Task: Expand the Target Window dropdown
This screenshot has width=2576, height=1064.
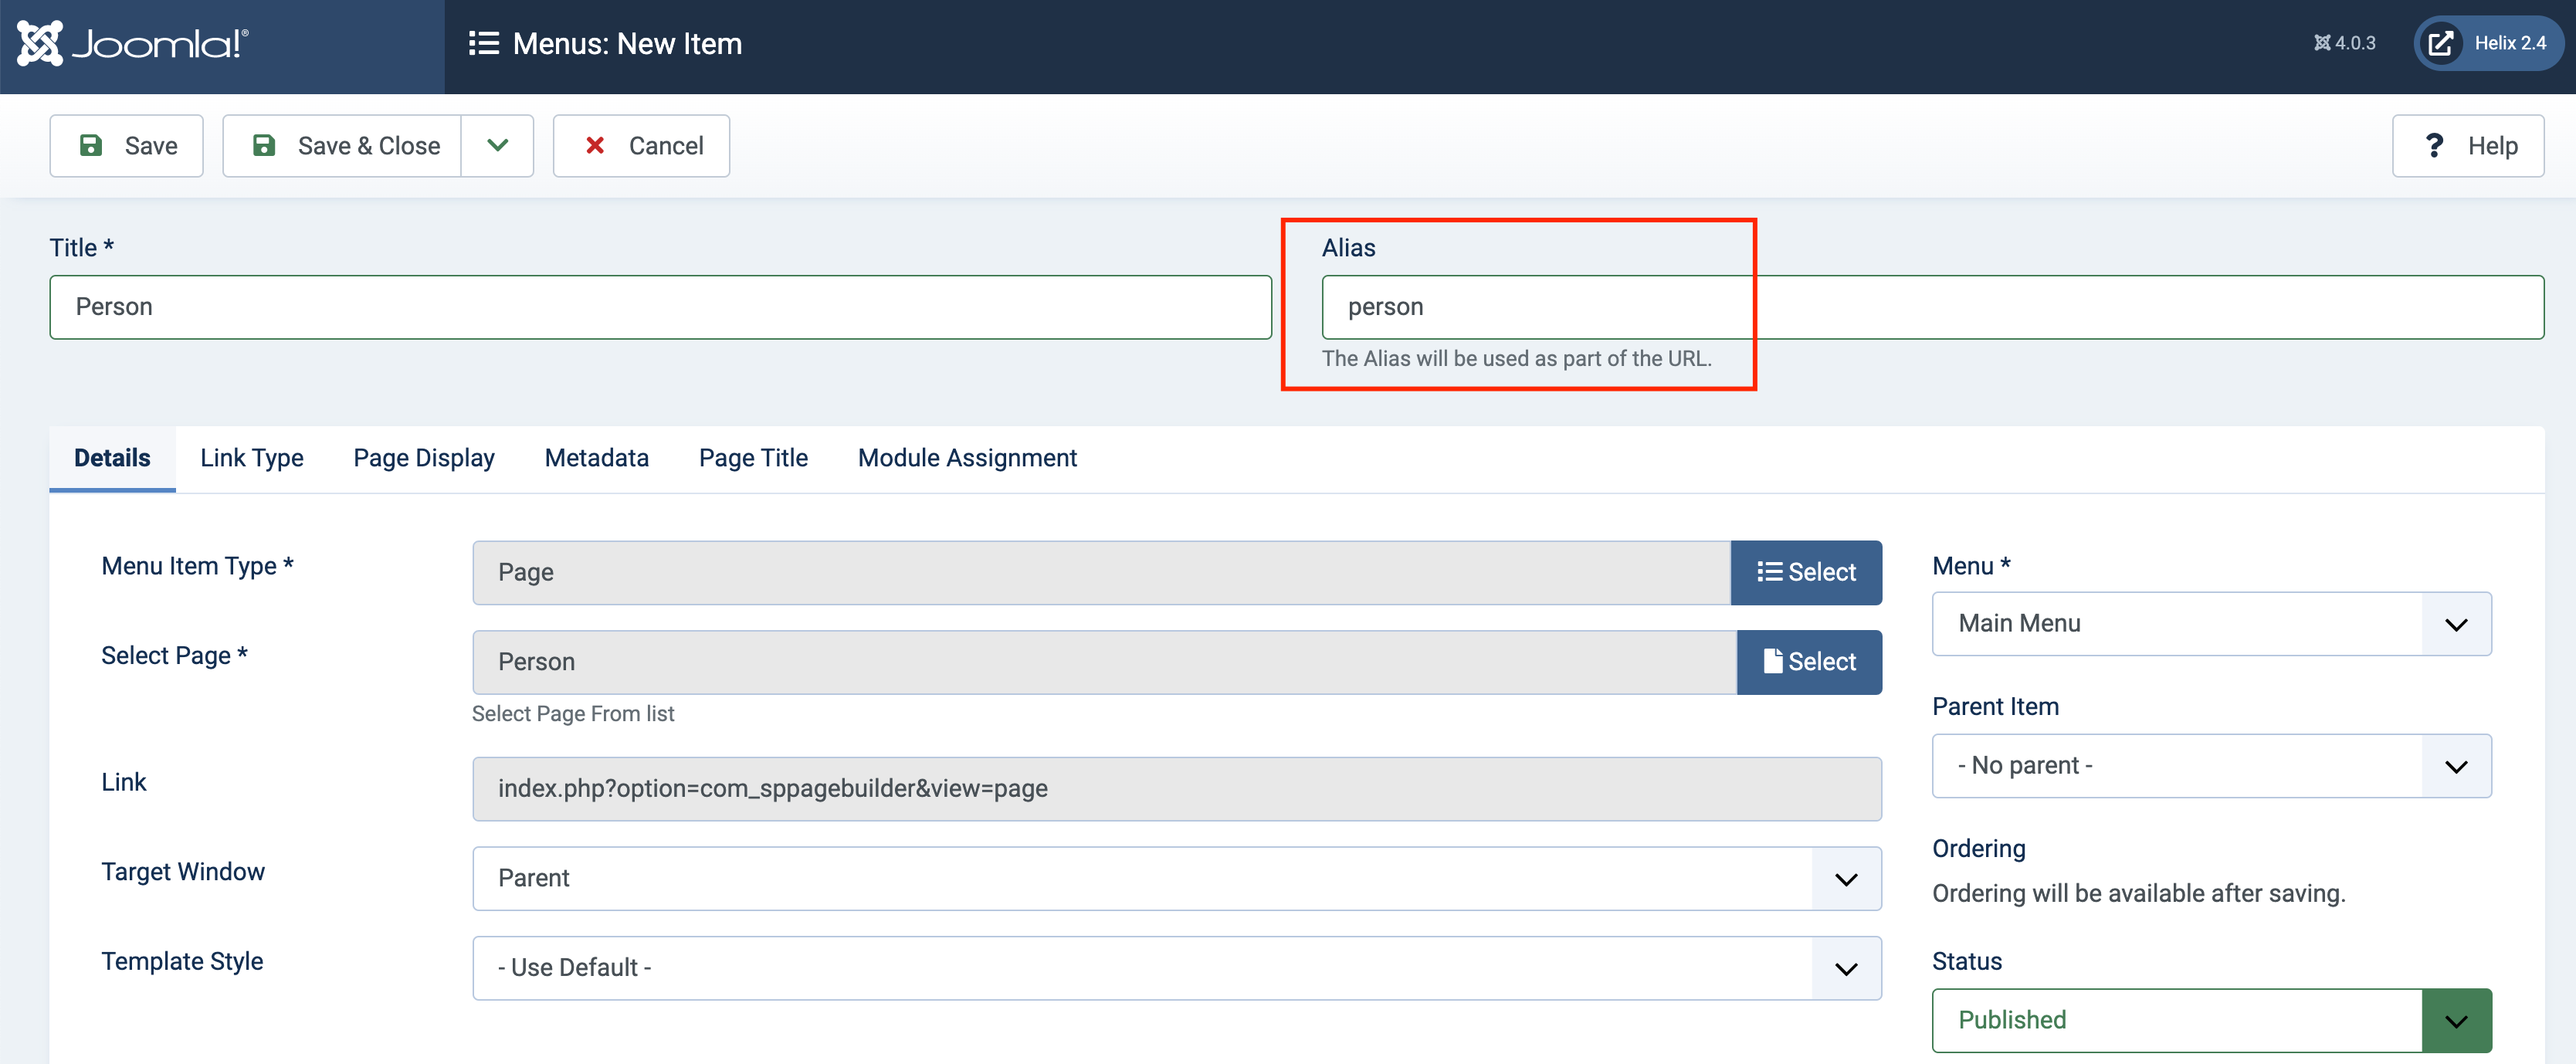Action: pyautogui.click(x=1176, y=878)
